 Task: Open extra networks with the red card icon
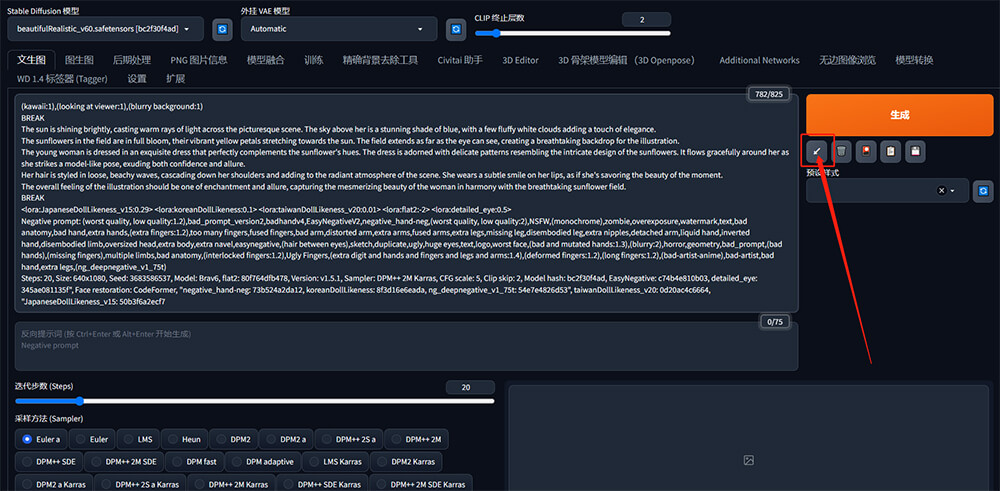click(866, 151)
